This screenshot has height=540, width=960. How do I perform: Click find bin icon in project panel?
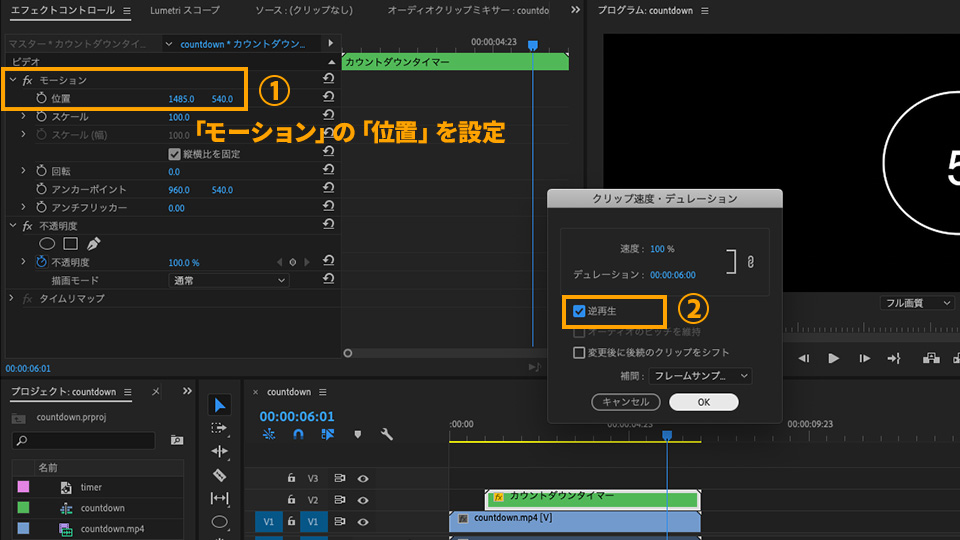coord(177,440)
